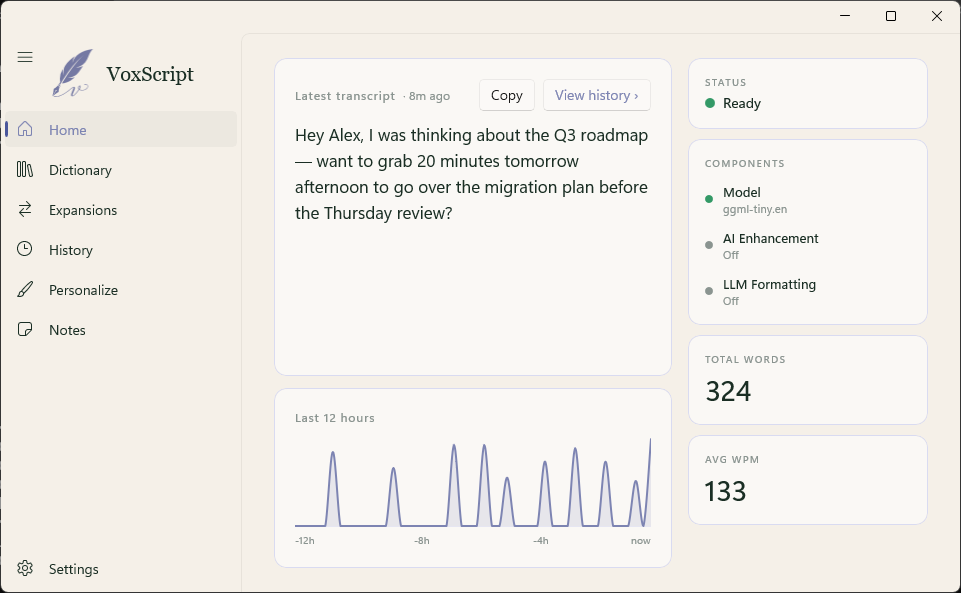
Task: Click the Settings gear icon
Action: tap(25, 568)
